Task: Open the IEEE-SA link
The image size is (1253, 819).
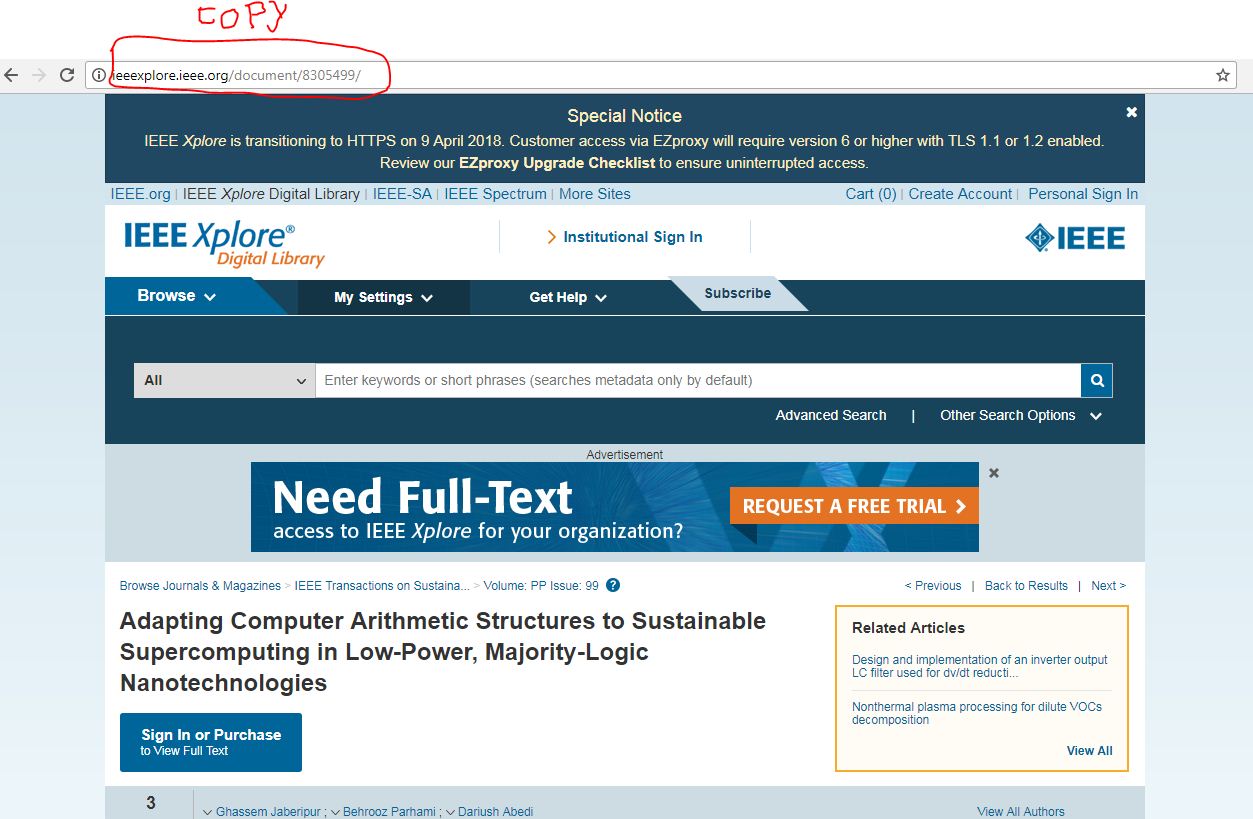Action: 402,194
